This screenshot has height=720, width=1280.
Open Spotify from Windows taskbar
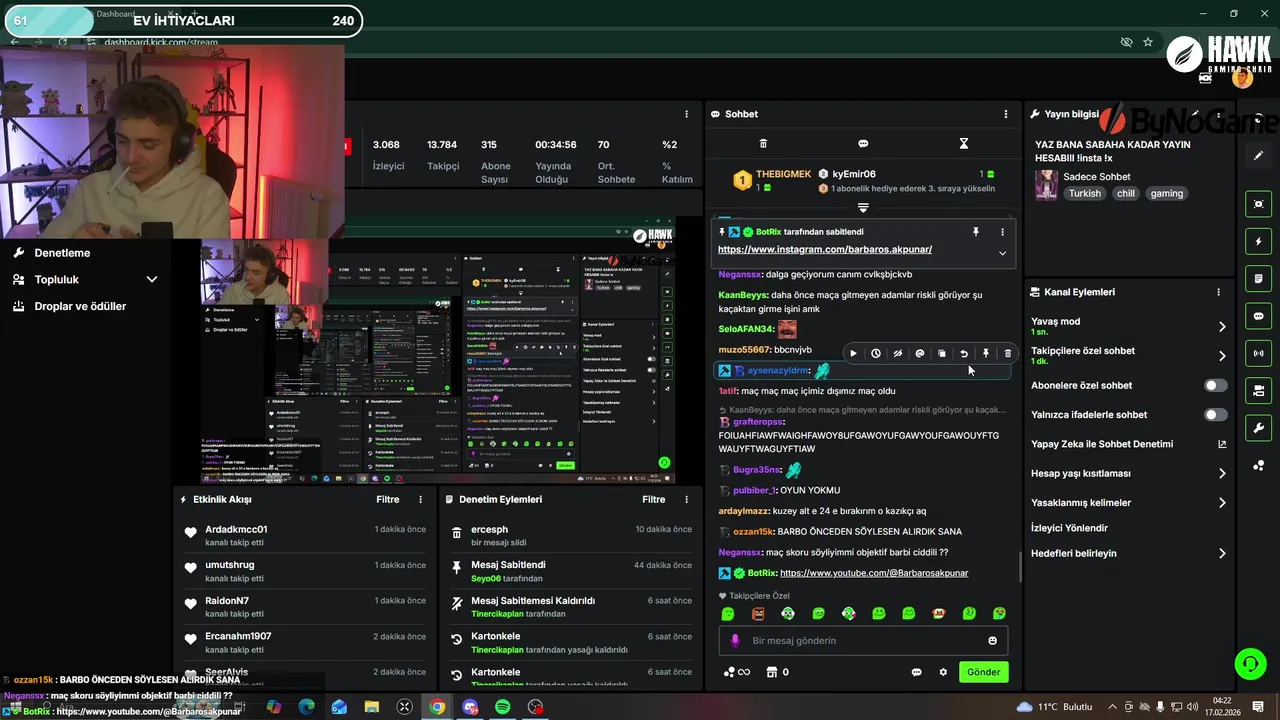tap(503, 707)
